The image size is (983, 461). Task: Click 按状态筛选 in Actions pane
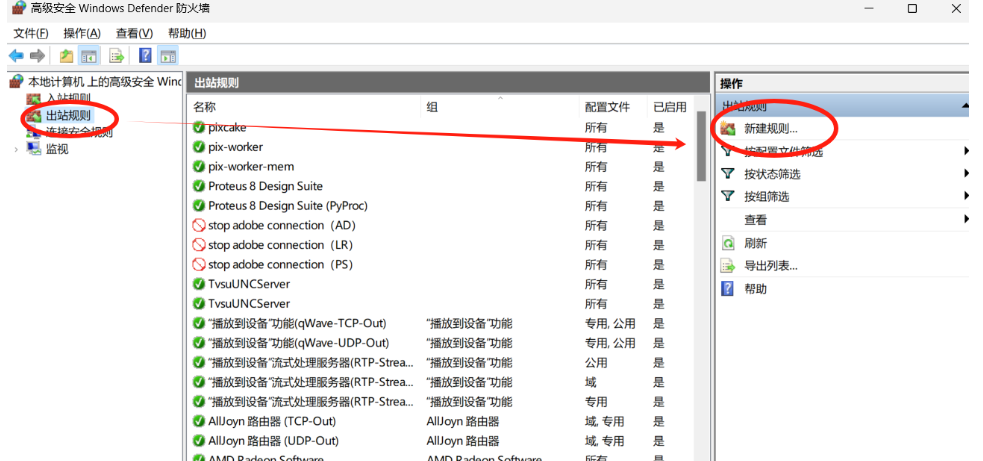pyautogui.click(x=772, y=174)
